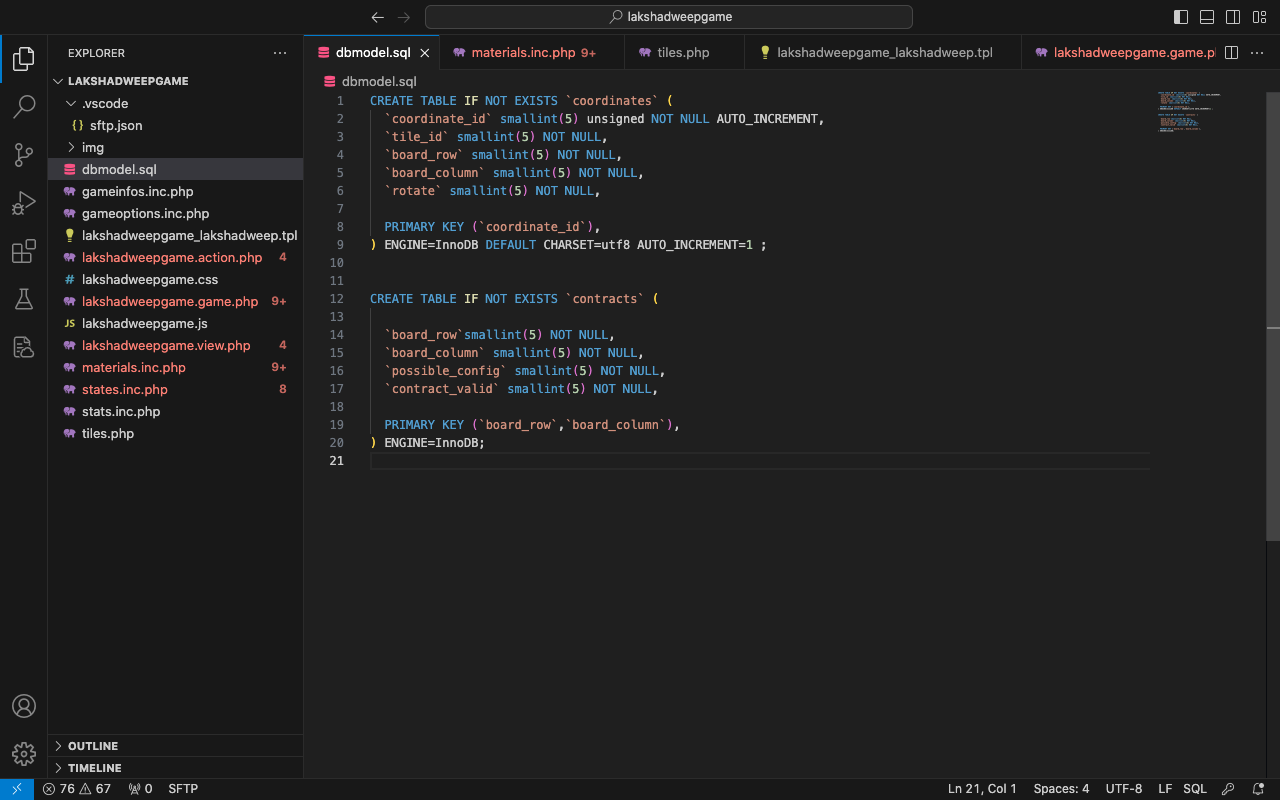Screen dimensions: 1280x800
Task: Expand the TIMELINE section
Action: (x=175, y=768)
